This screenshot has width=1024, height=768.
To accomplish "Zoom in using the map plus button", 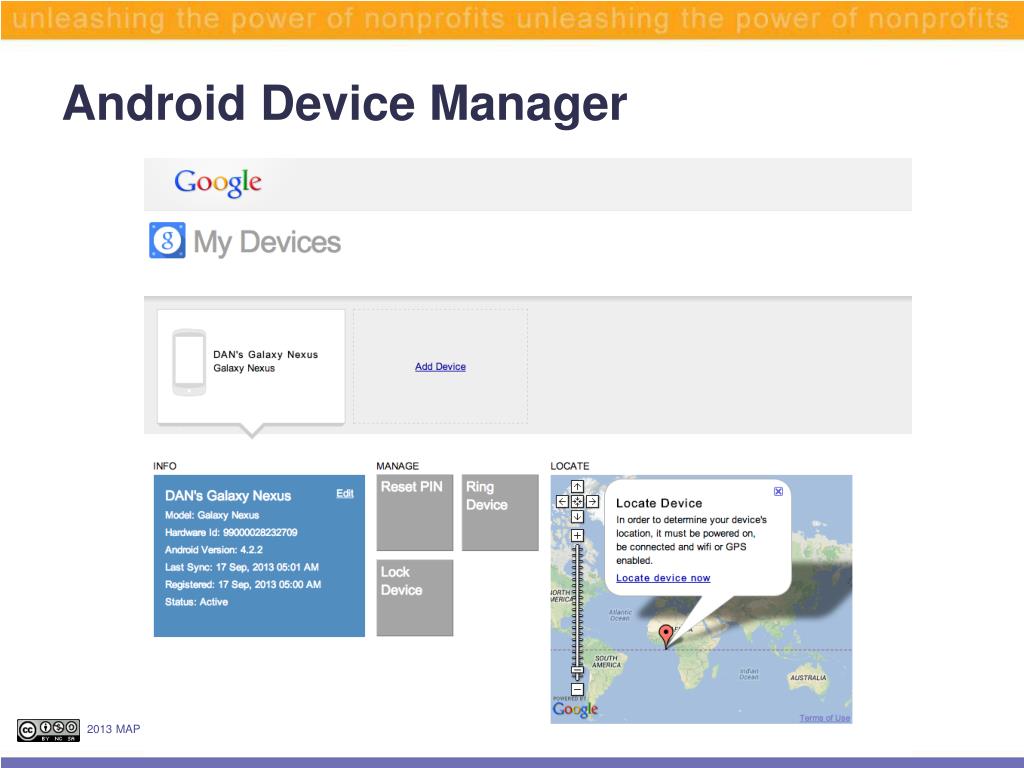I will (577, 536).
